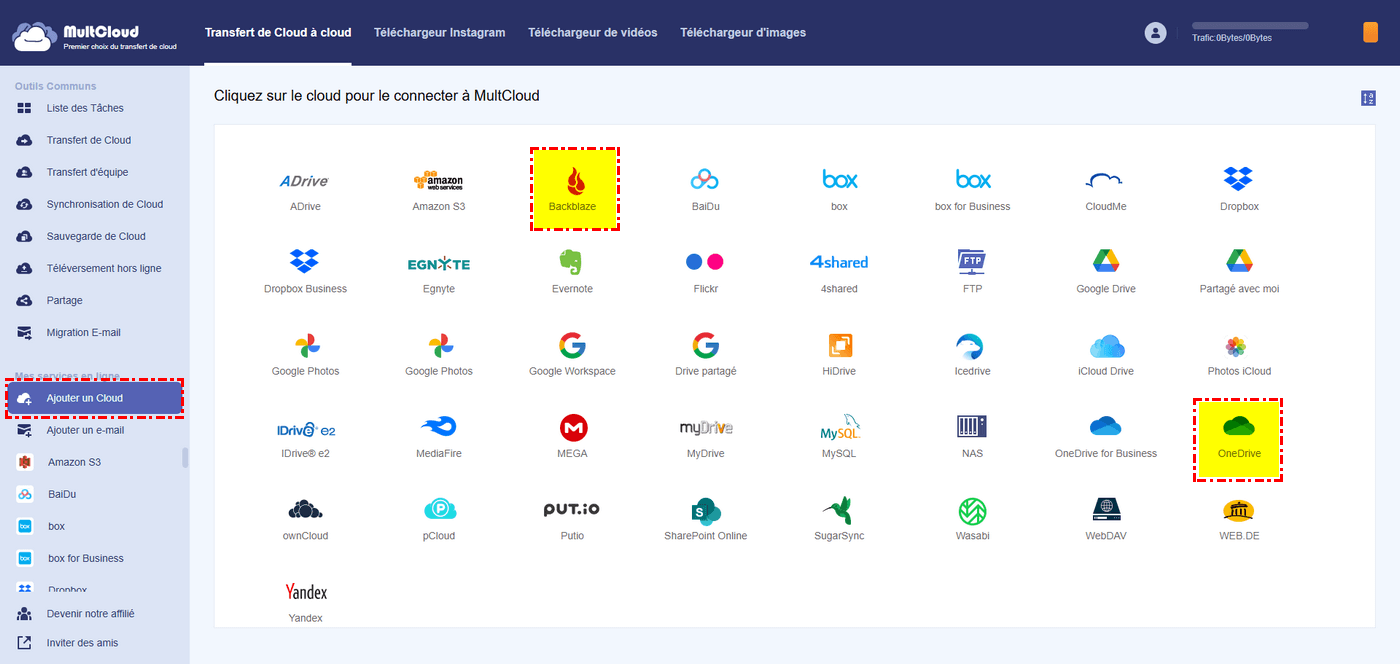This screenshot has height=664, width=1400.
Task: Select the Amazon S3 cloud icon in grid
Action: pos(438,181)
